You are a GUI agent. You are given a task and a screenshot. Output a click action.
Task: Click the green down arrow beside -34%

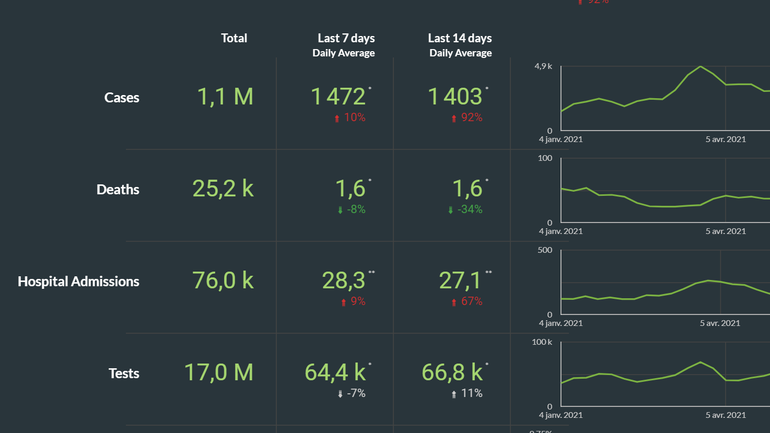452,210
